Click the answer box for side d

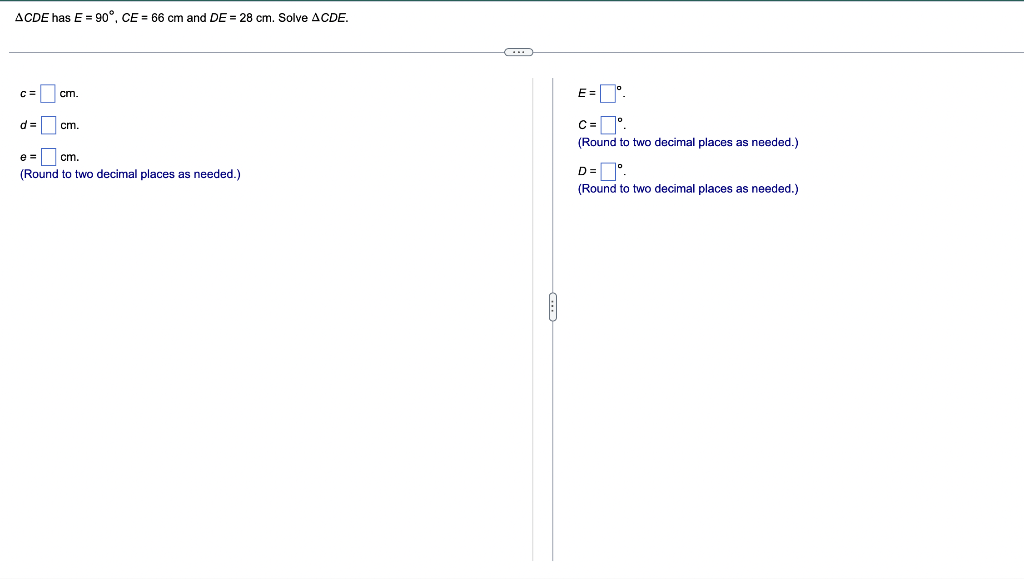pyautogui.click(x=47, y=124)
